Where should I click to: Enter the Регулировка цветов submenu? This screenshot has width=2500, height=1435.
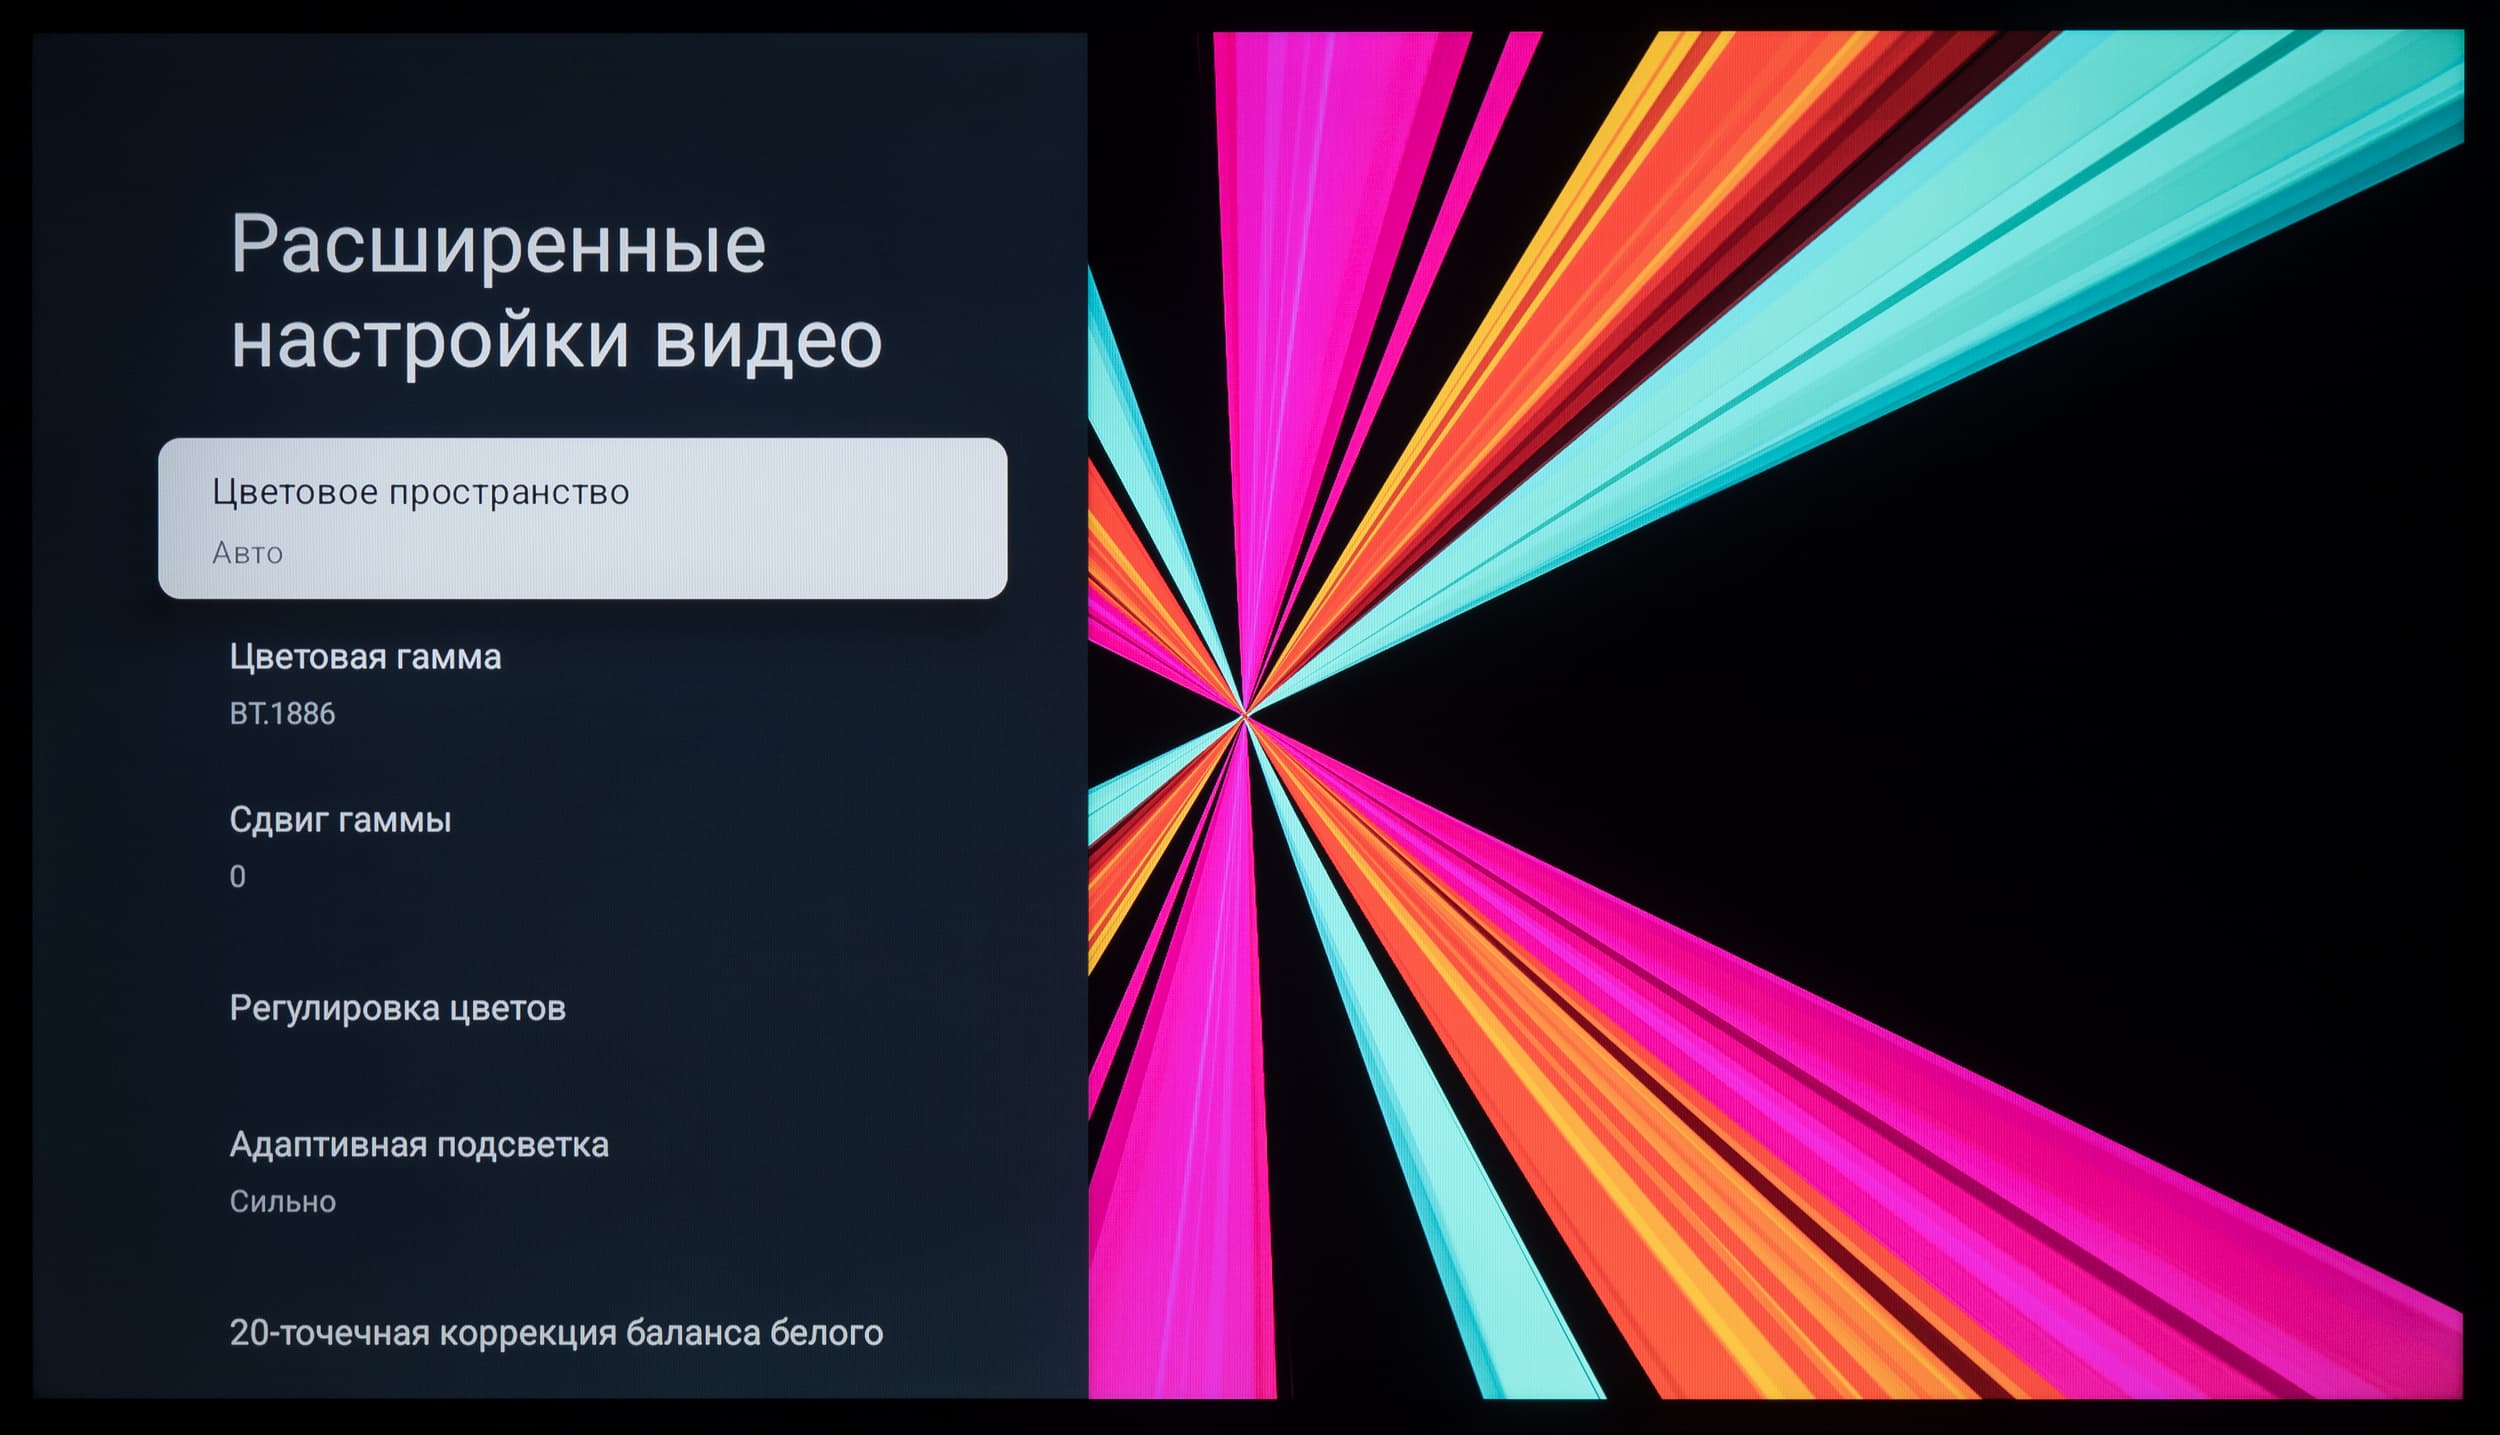point(397,1008)
